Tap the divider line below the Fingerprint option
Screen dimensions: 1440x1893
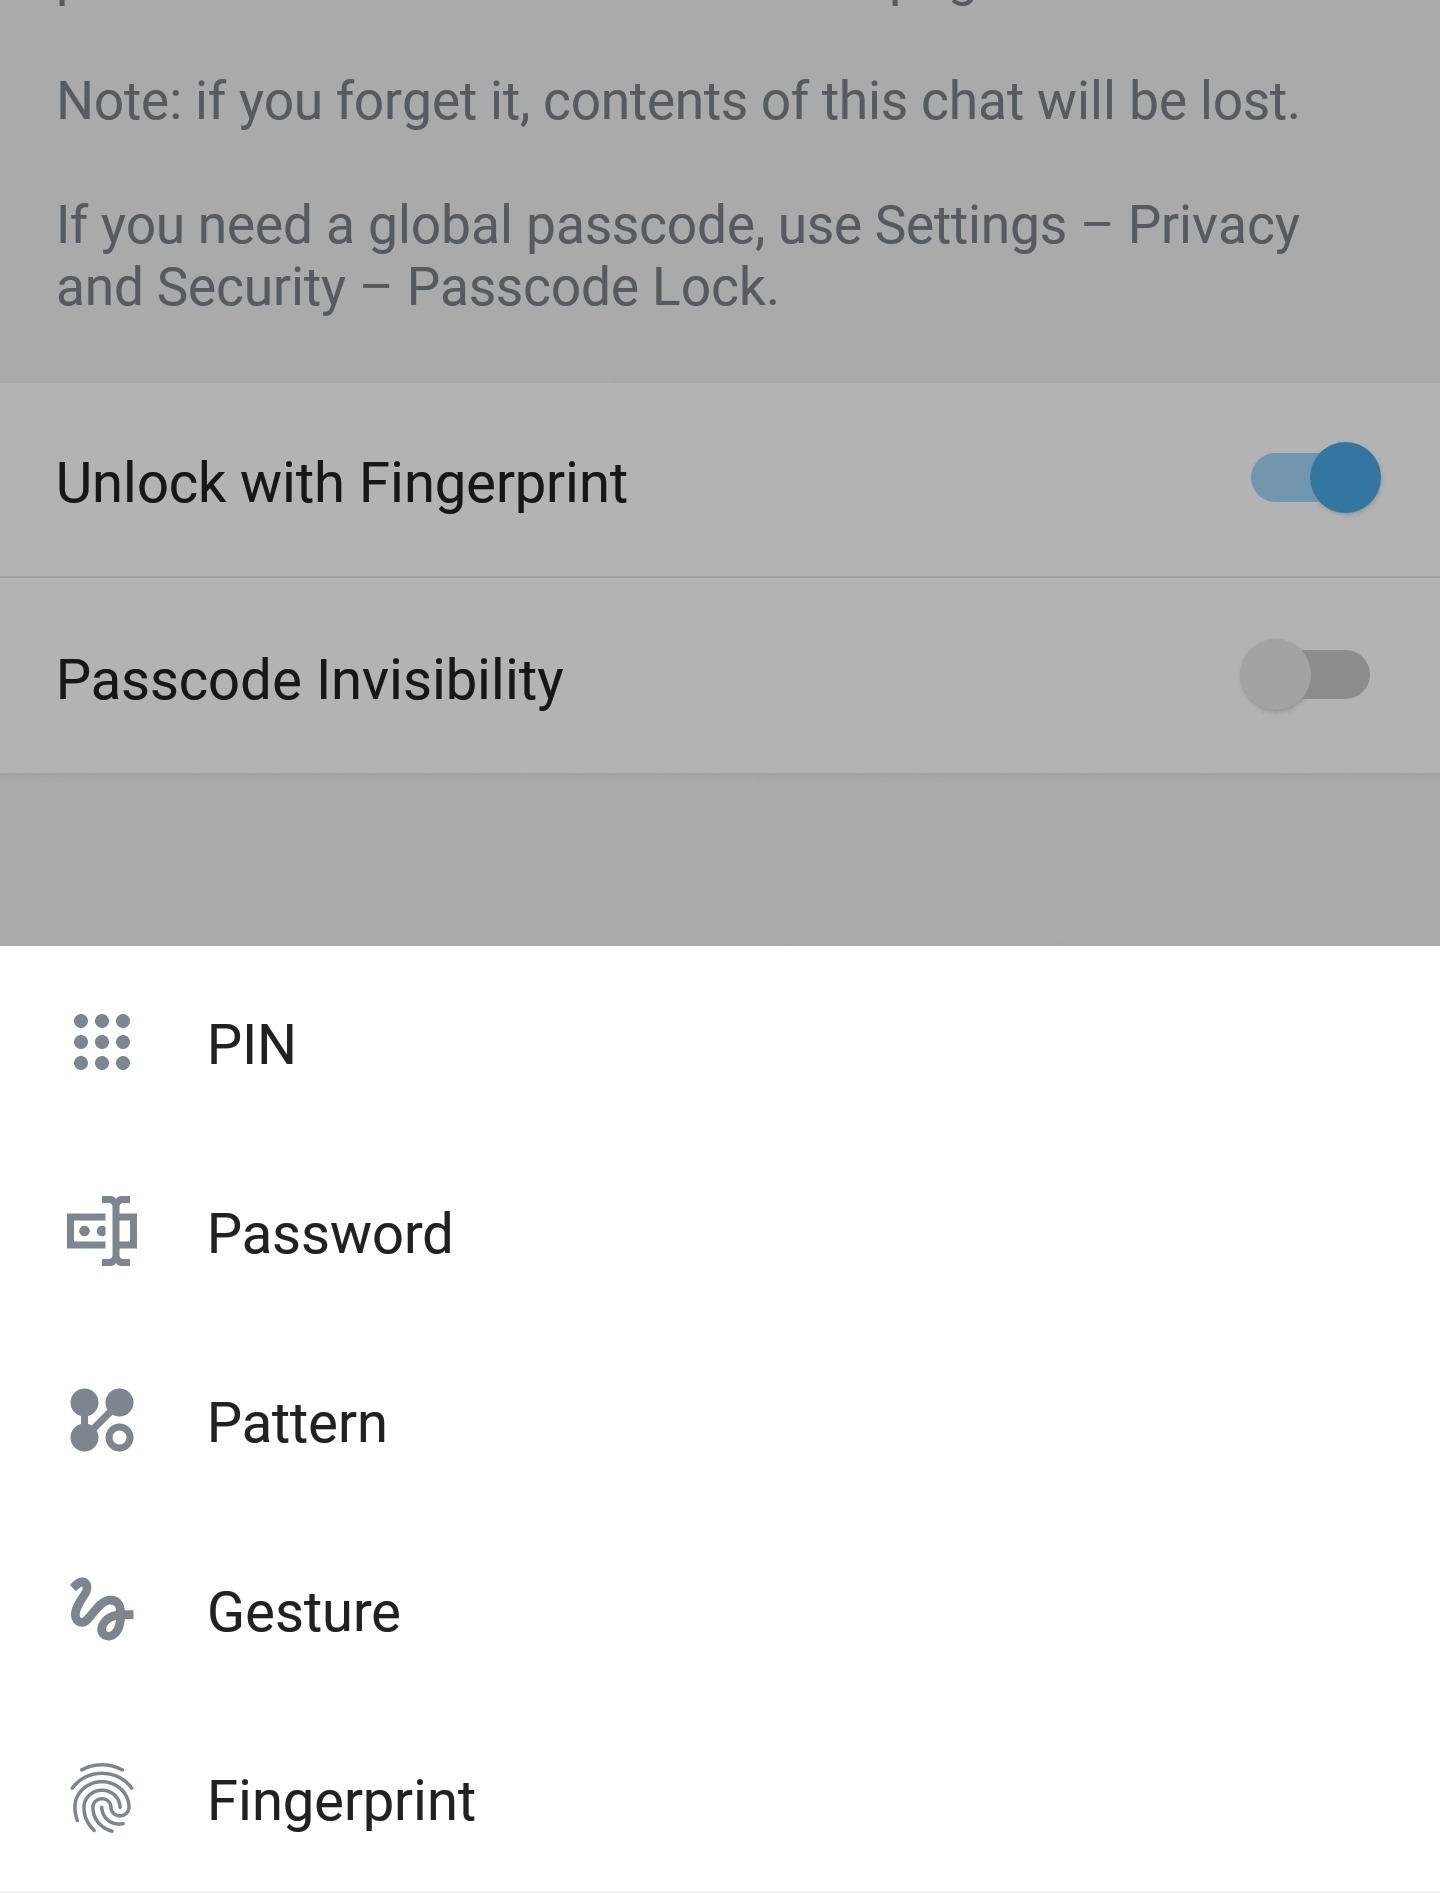[x=720, y=1889]
